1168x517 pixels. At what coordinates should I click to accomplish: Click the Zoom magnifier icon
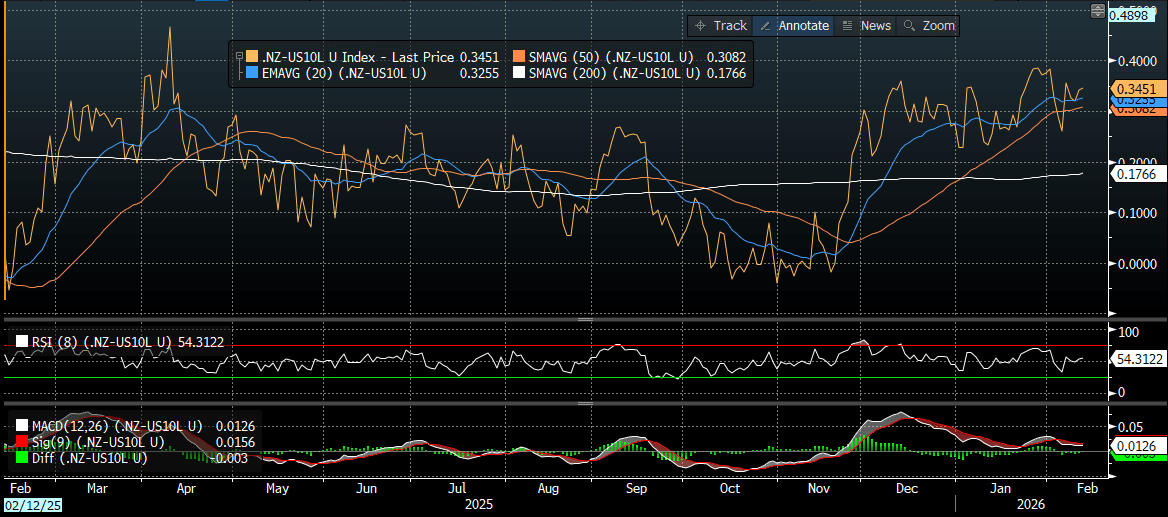(909, 26)
